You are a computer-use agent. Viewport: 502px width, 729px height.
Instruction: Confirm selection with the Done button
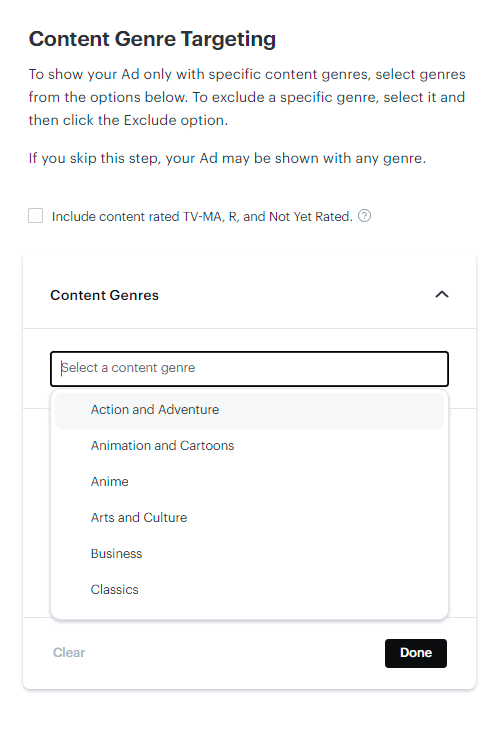(416, 653)
